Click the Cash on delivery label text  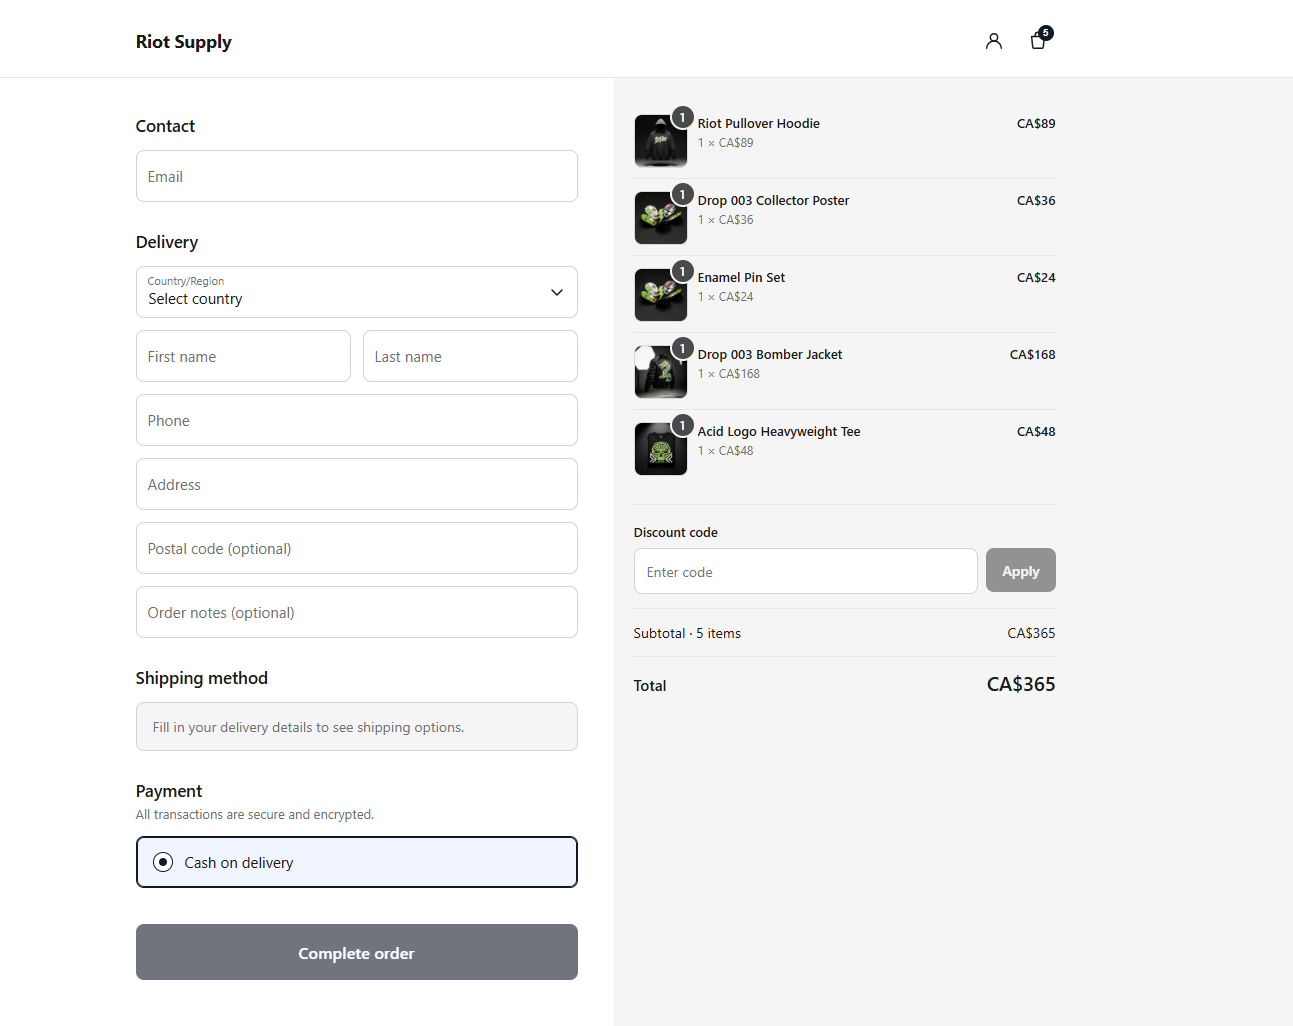coord(239,862)
